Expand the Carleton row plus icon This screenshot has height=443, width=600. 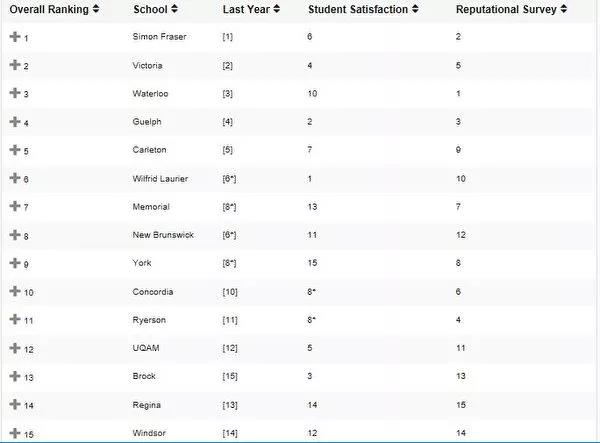[x=15, y=150]
